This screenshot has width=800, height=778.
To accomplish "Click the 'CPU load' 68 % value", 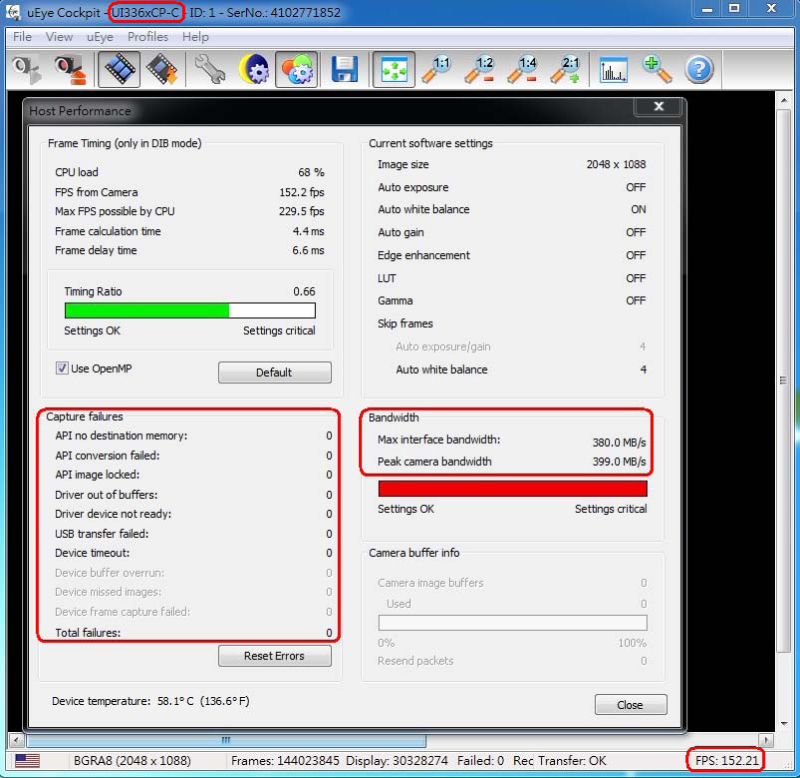I will [x=311, y=172].
